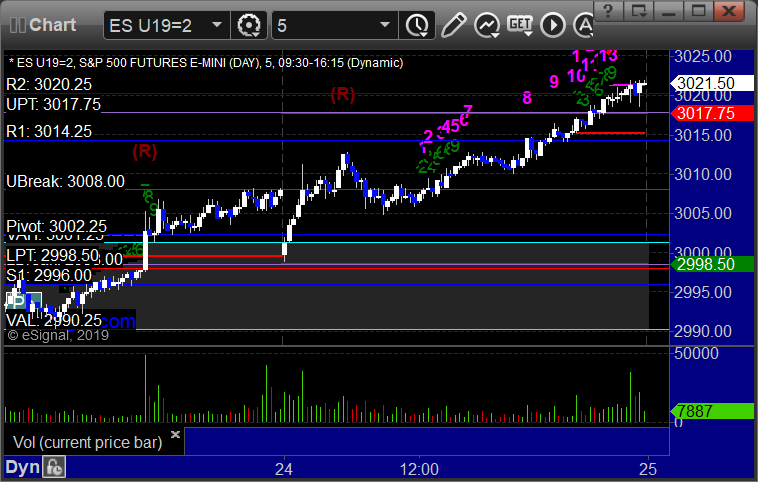
Task: Click the 12:00 time axis label
Action: 419,469
